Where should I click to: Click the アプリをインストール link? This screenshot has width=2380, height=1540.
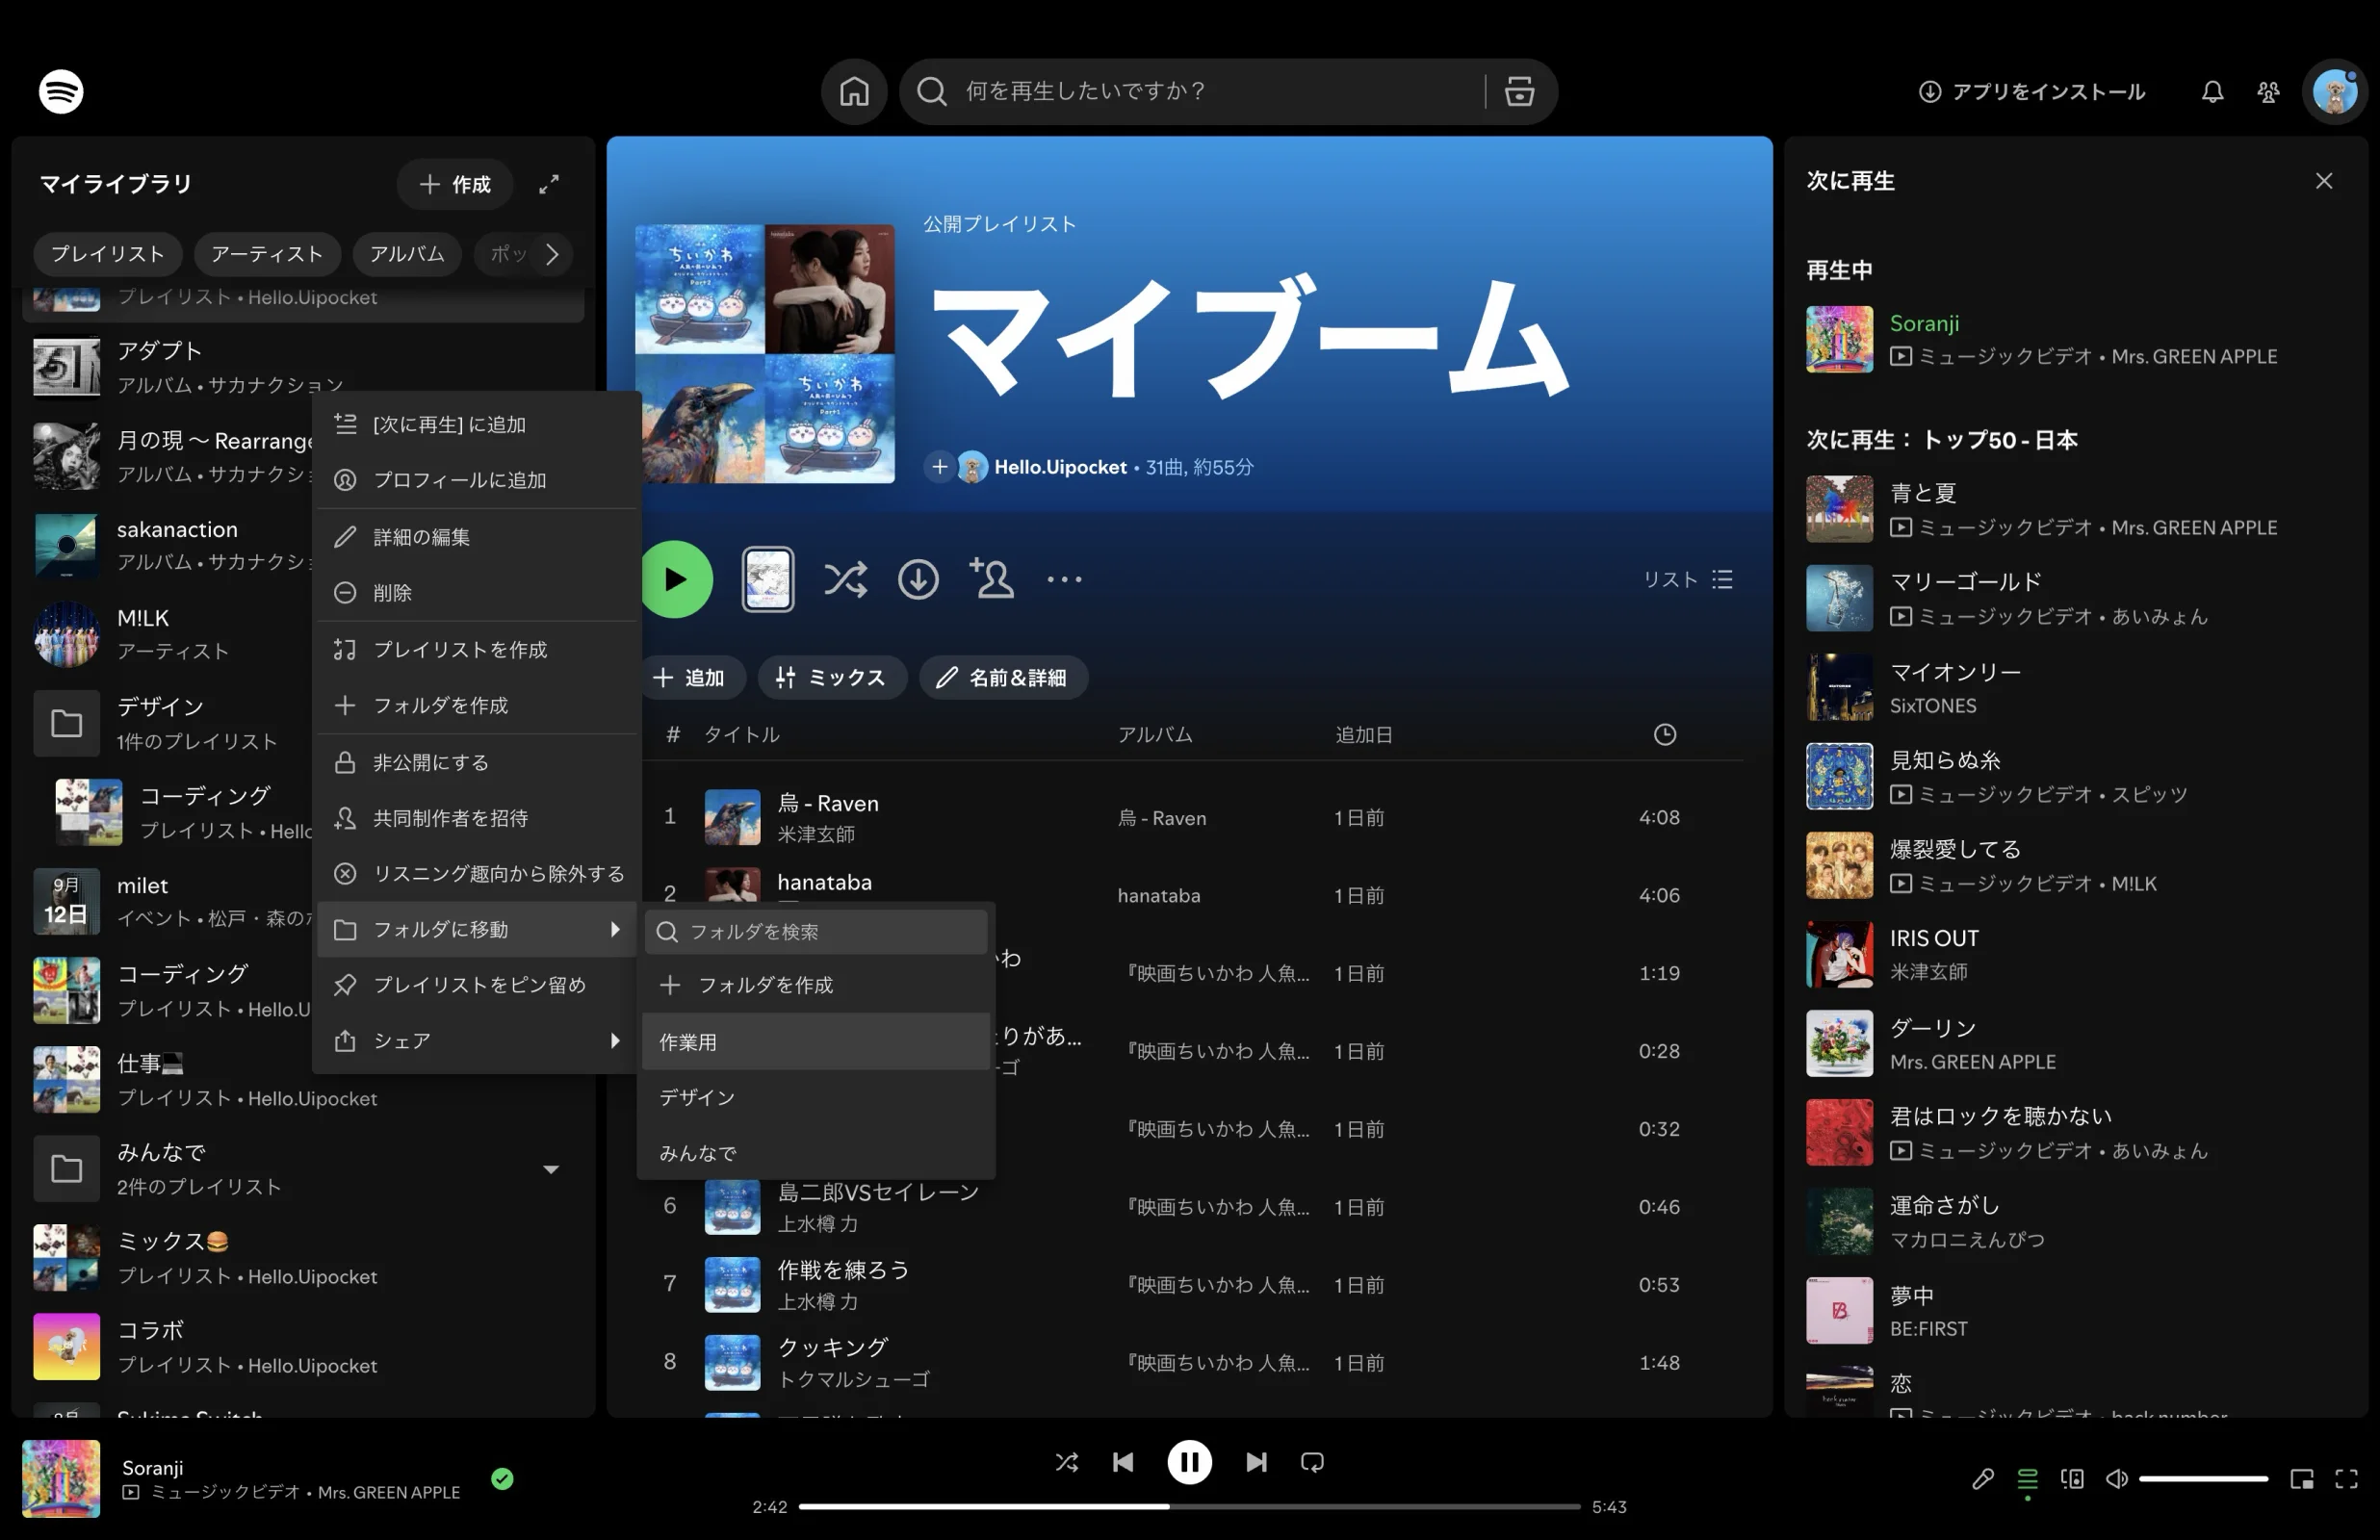pyautogui.click(x=2031, y=92)
